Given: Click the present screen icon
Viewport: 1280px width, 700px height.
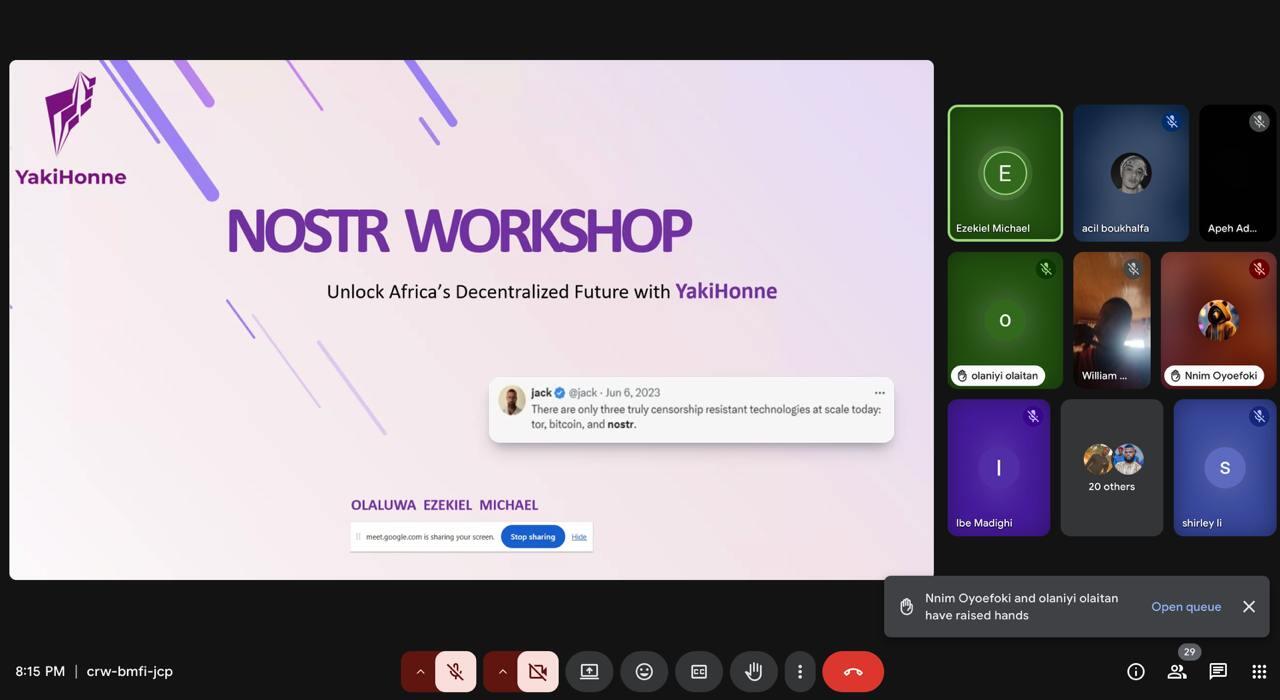Looking at the screenshot, I should pyautogui.click(x=589, y=672).
